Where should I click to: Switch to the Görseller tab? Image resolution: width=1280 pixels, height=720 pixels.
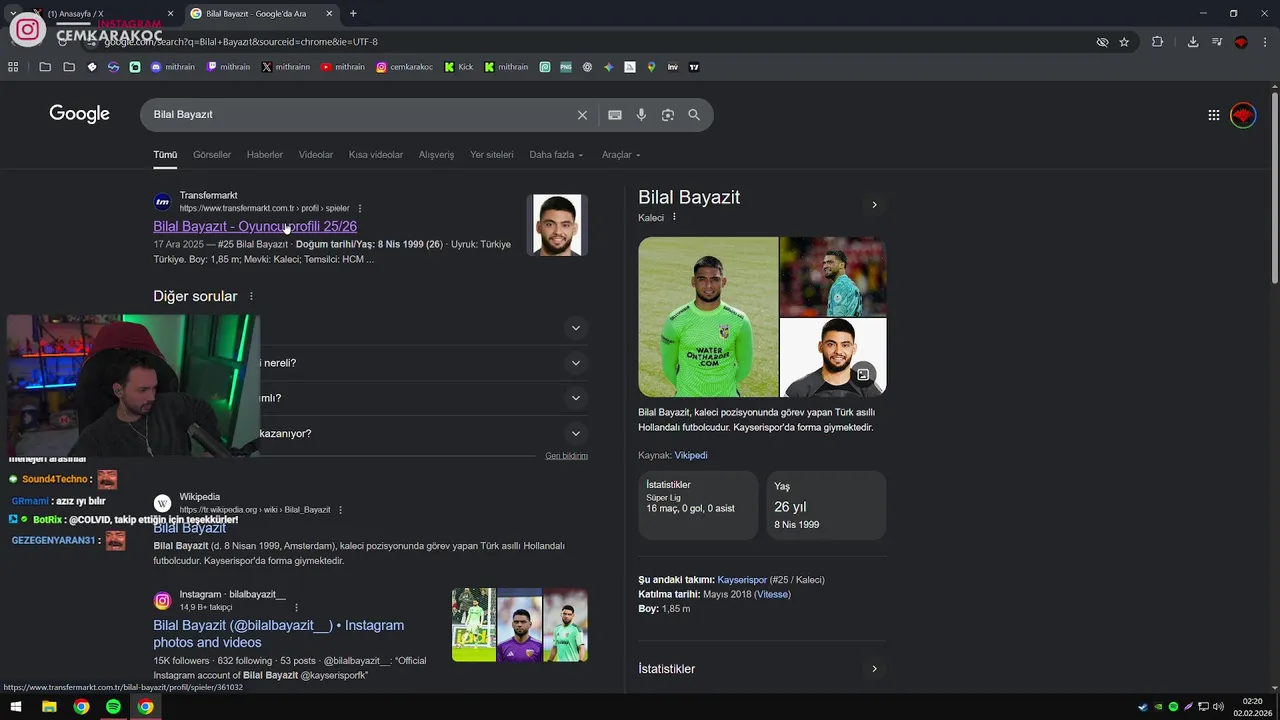click(x=212, y=155)
